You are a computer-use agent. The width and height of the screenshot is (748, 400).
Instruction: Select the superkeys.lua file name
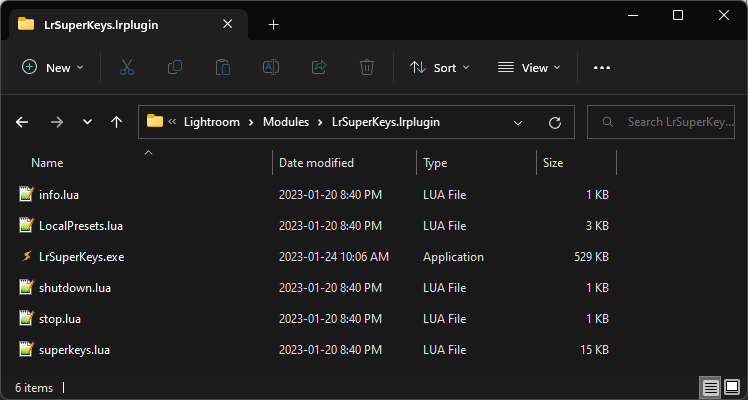click(x=74, y=350)
